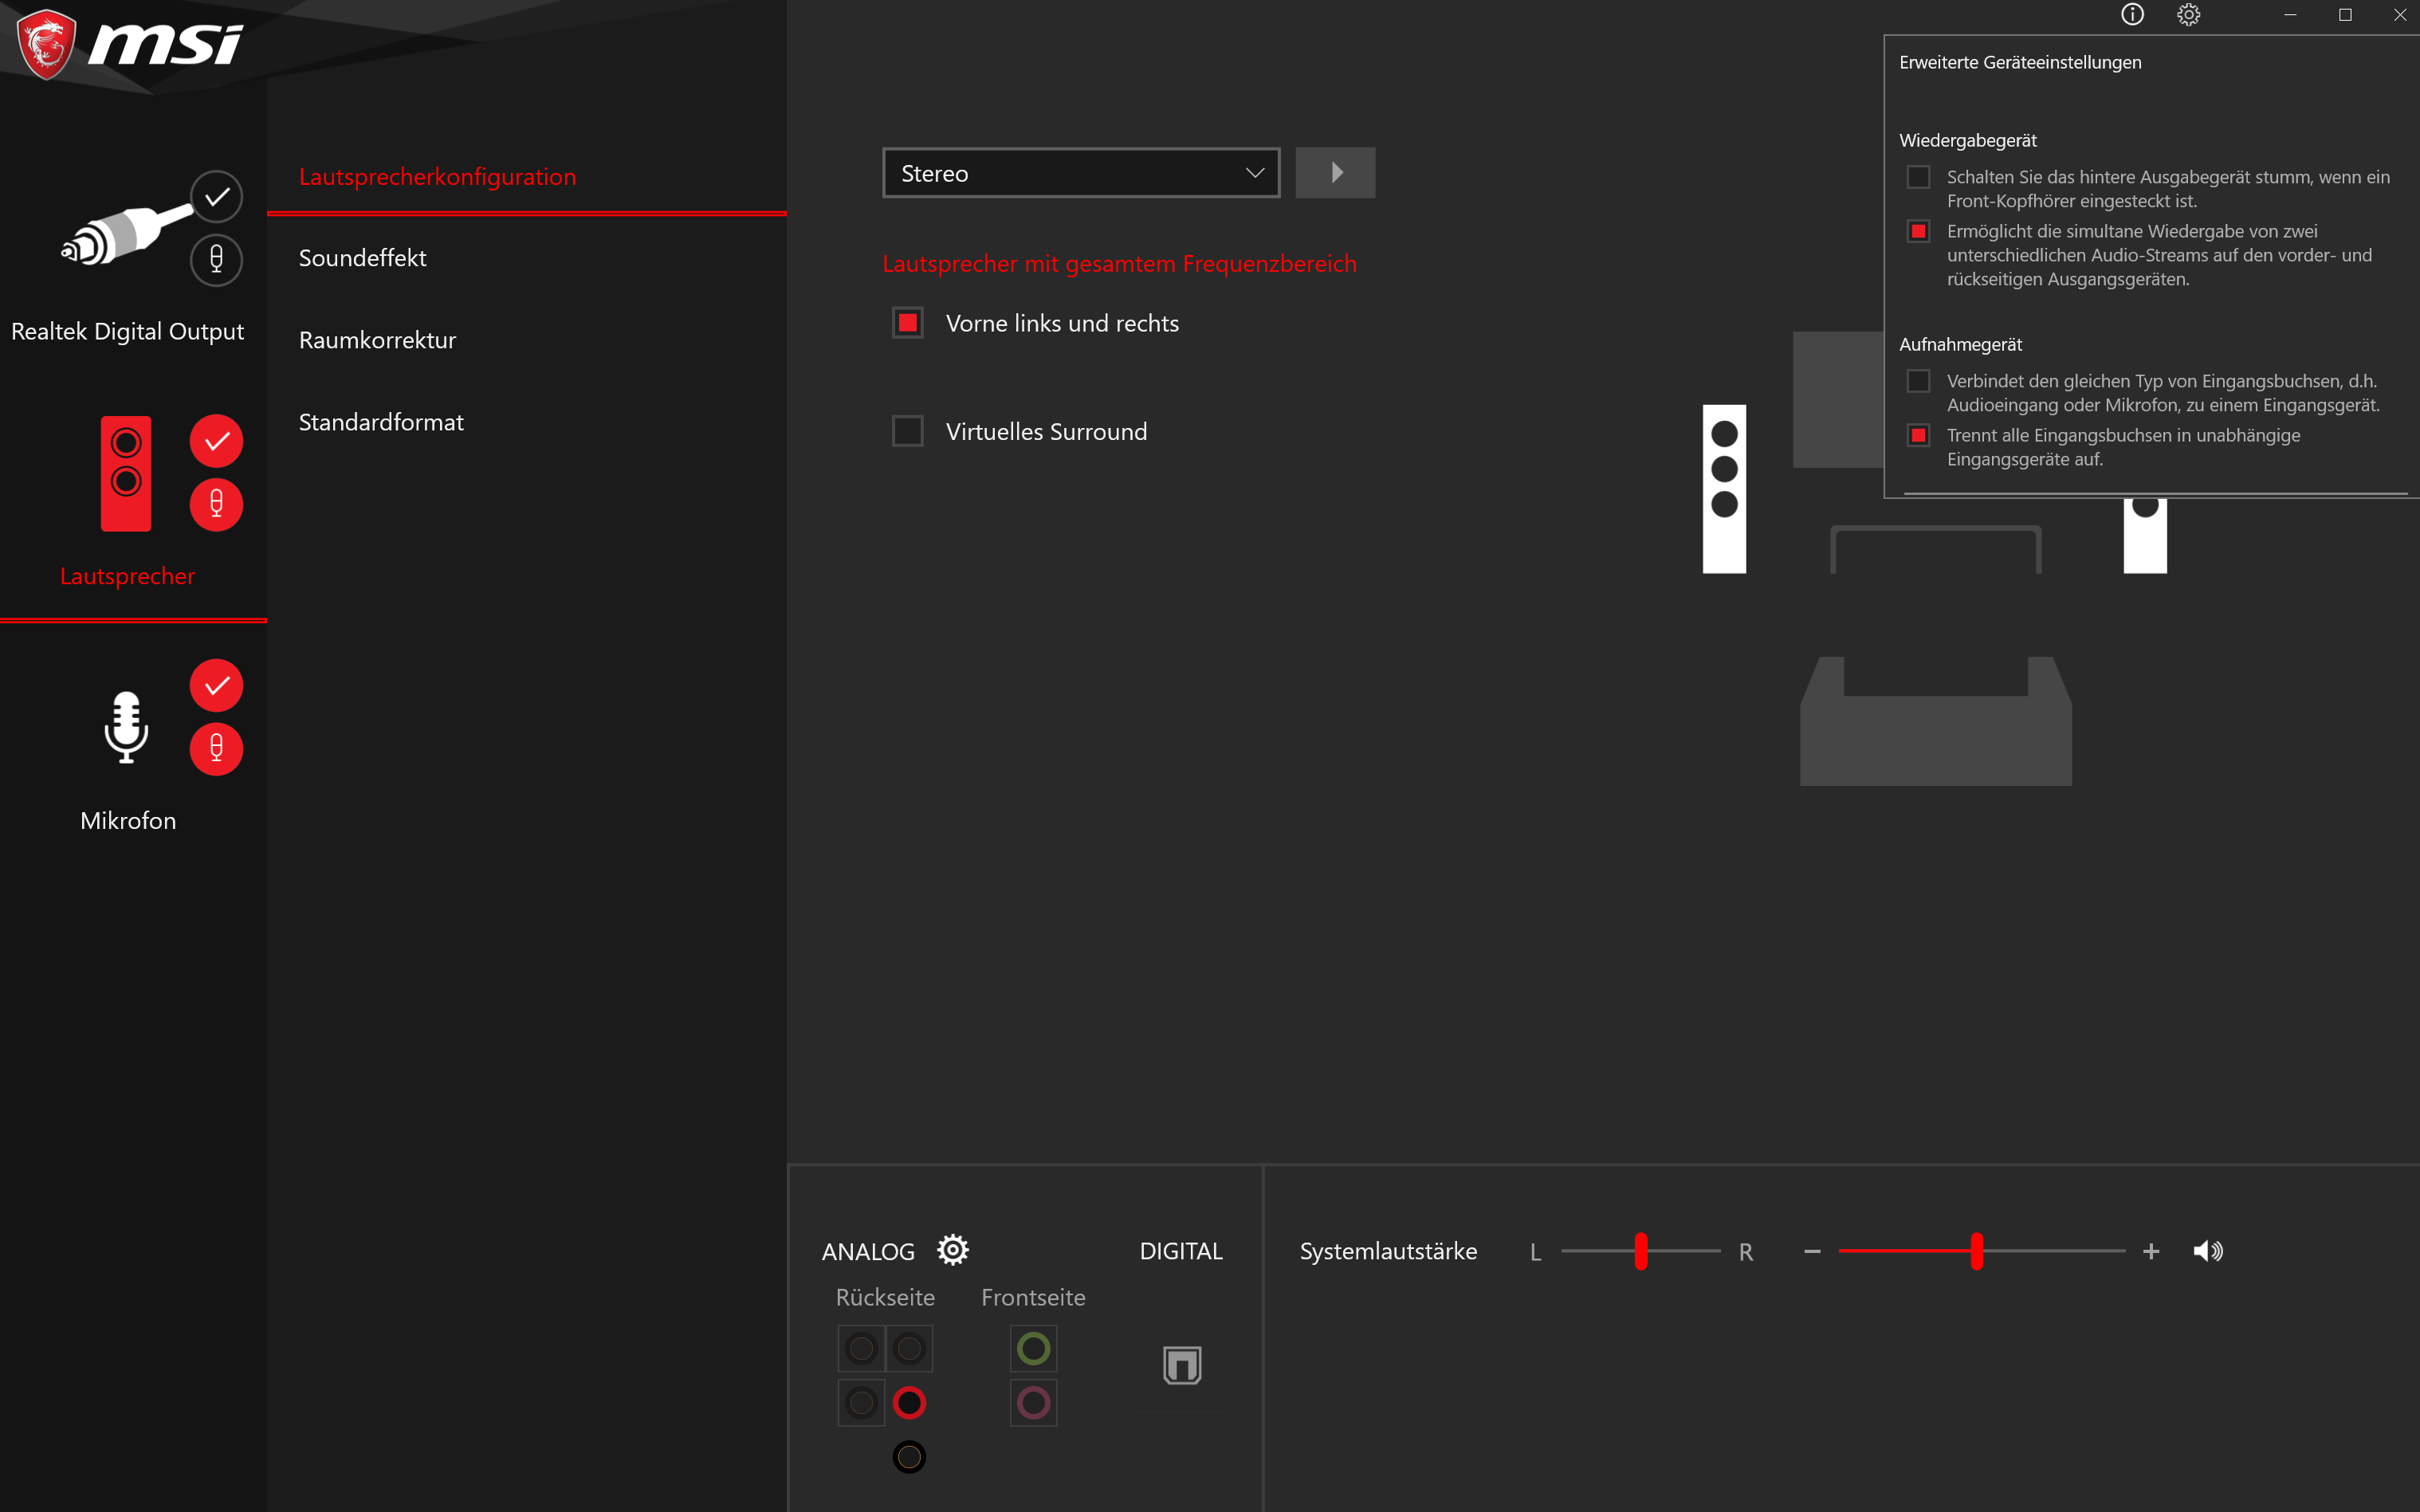Select the Mikrofon device icon
2420x1512 pixels.
click(x=126, y=727)
